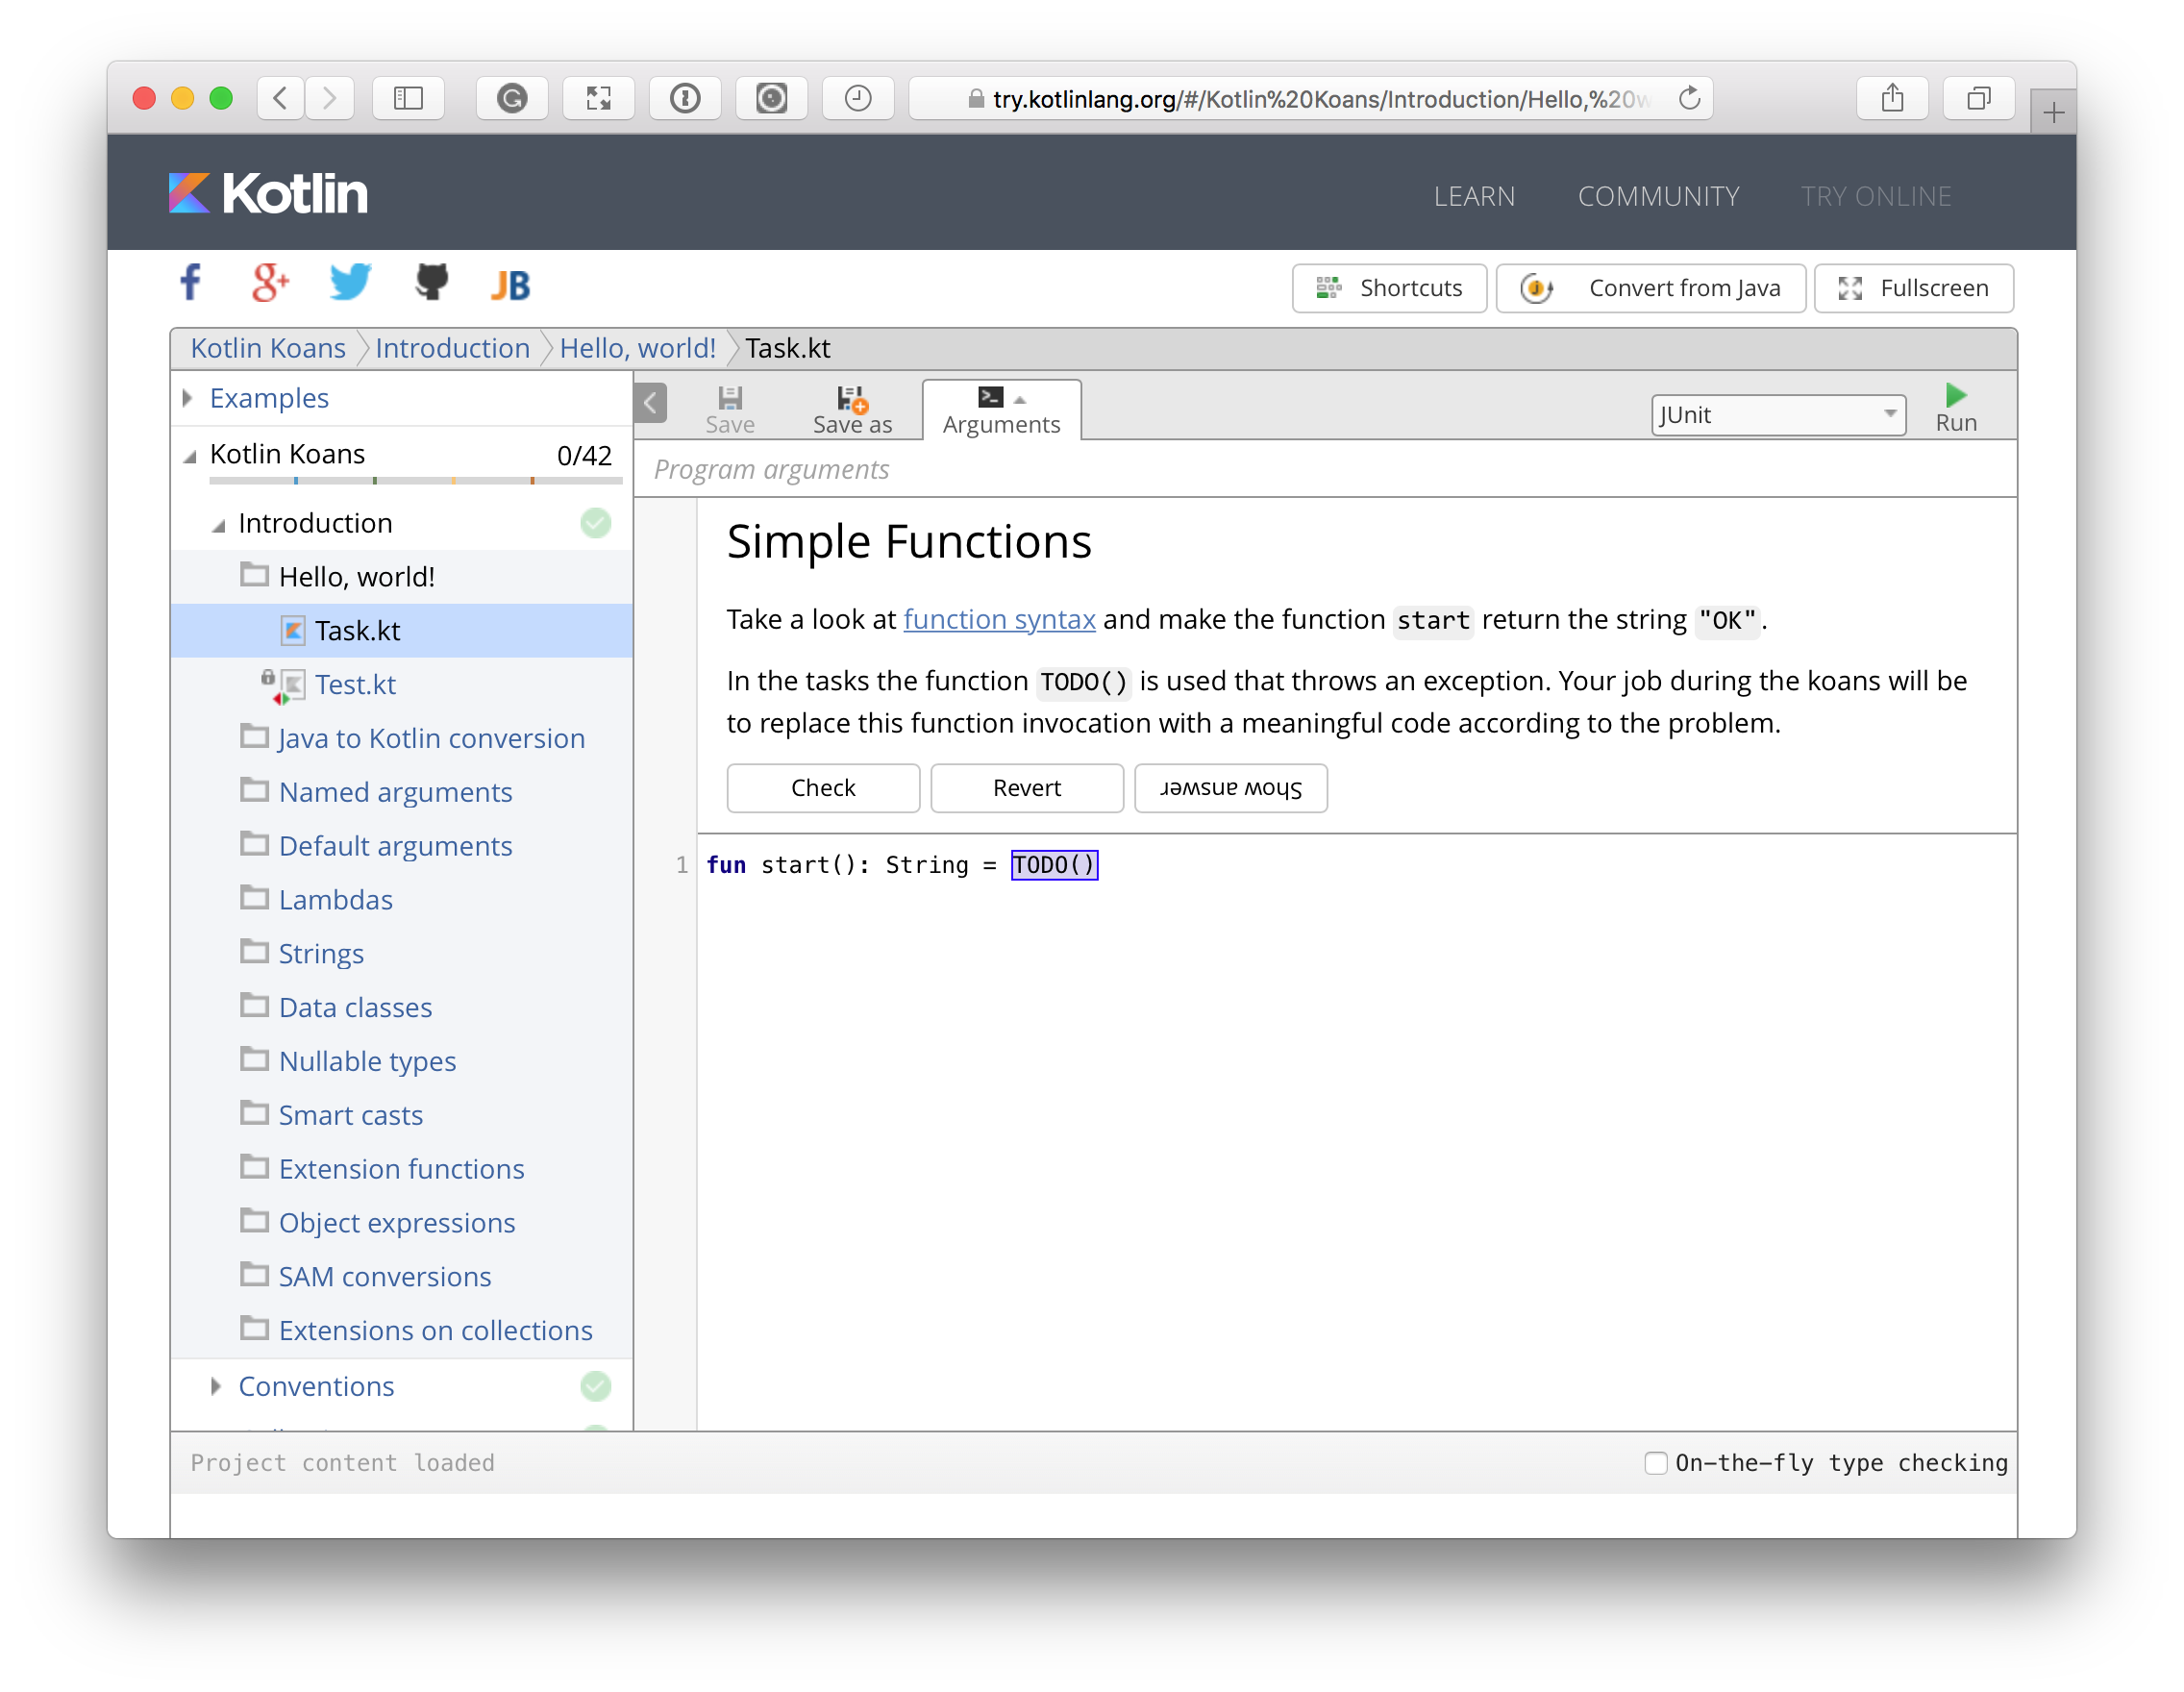The image size is (2184, 1692).
Task: Open the COMMUNITY menu item
Action: (1658, 196)
